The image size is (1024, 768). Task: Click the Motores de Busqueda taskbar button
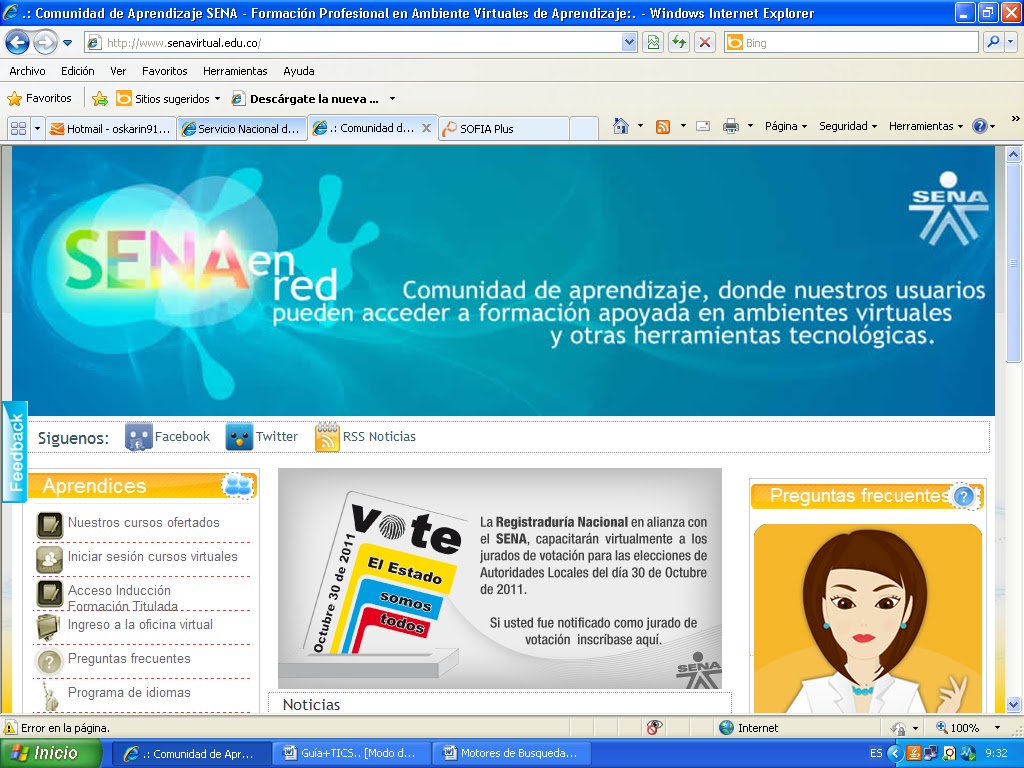click(x=512, y=751)
